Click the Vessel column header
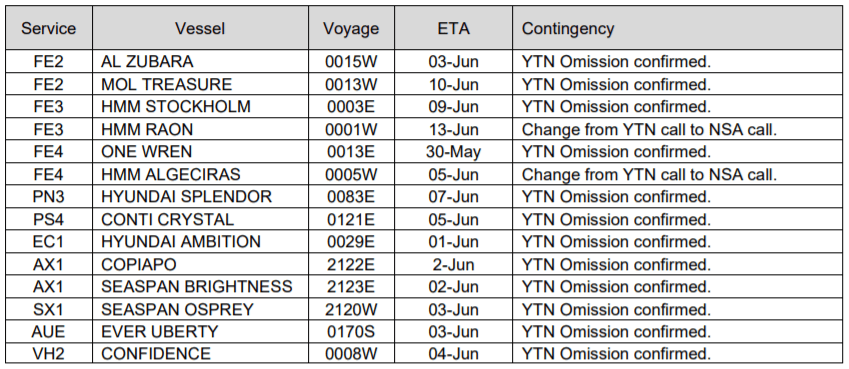 (x=200, y=28)
